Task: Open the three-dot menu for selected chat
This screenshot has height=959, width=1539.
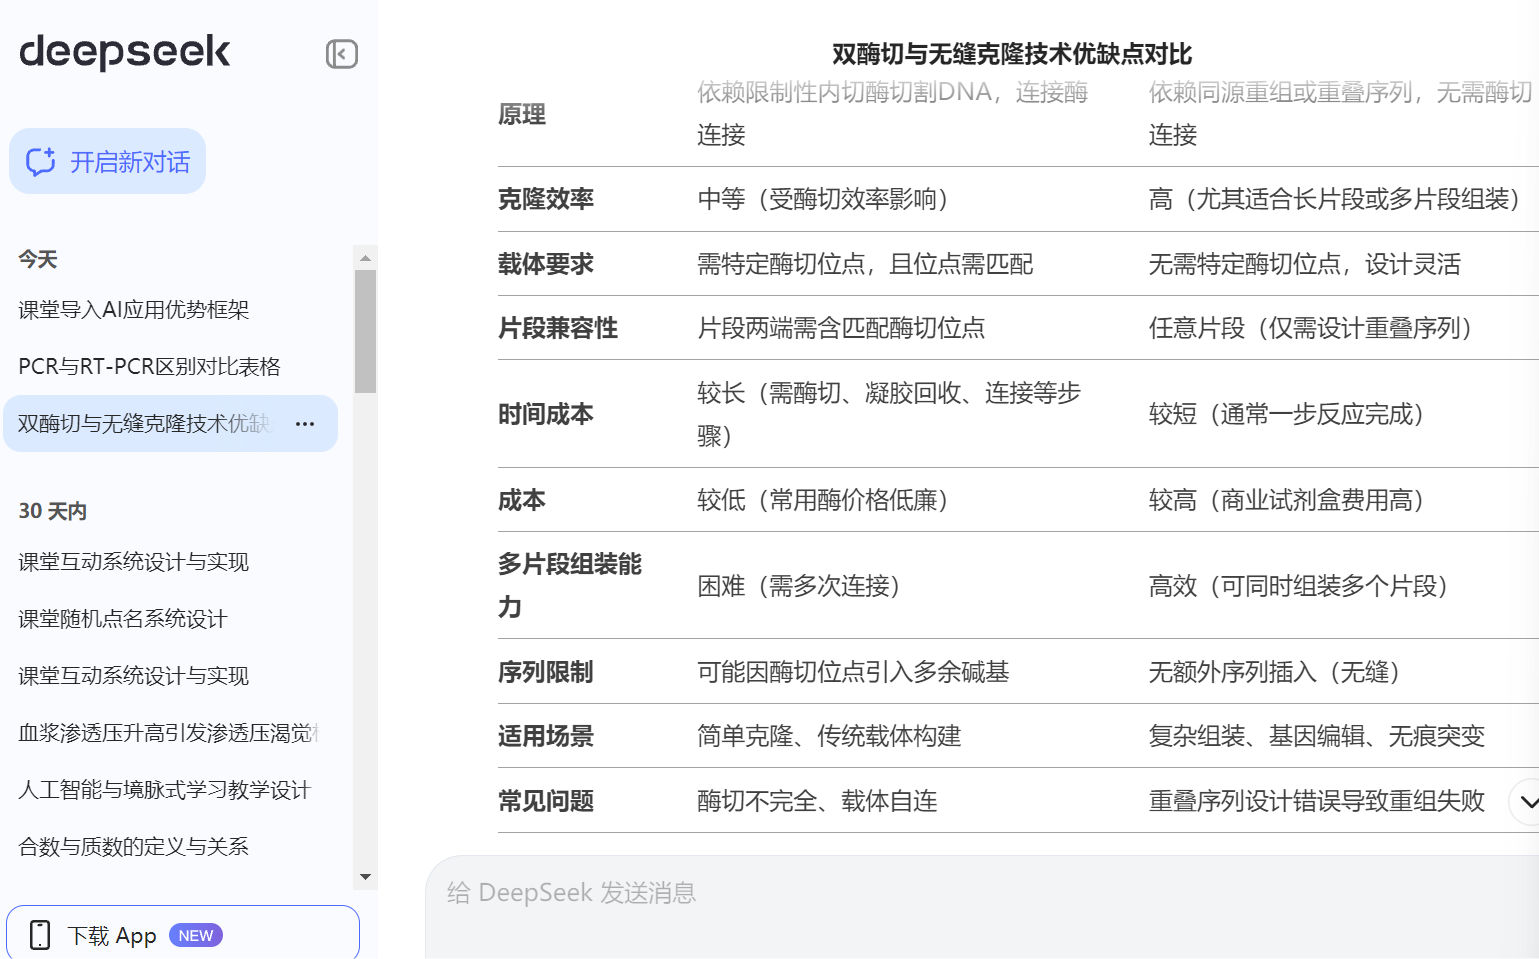Action: [x=305, y=424]
